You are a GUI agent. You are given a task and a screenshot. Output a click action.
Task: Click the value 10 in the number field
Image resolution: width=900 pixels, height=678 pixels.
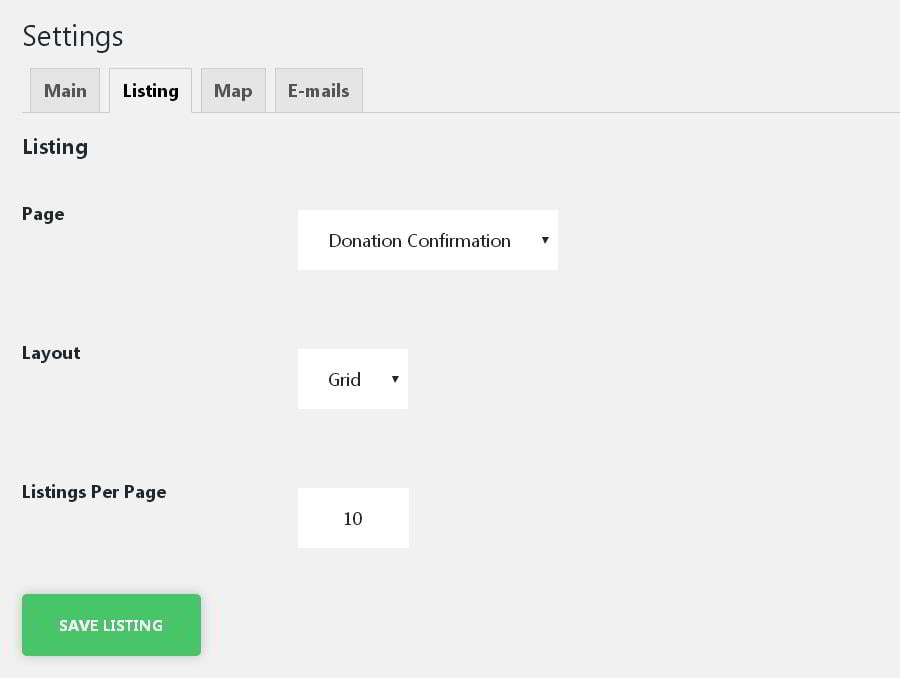[353, 519]
